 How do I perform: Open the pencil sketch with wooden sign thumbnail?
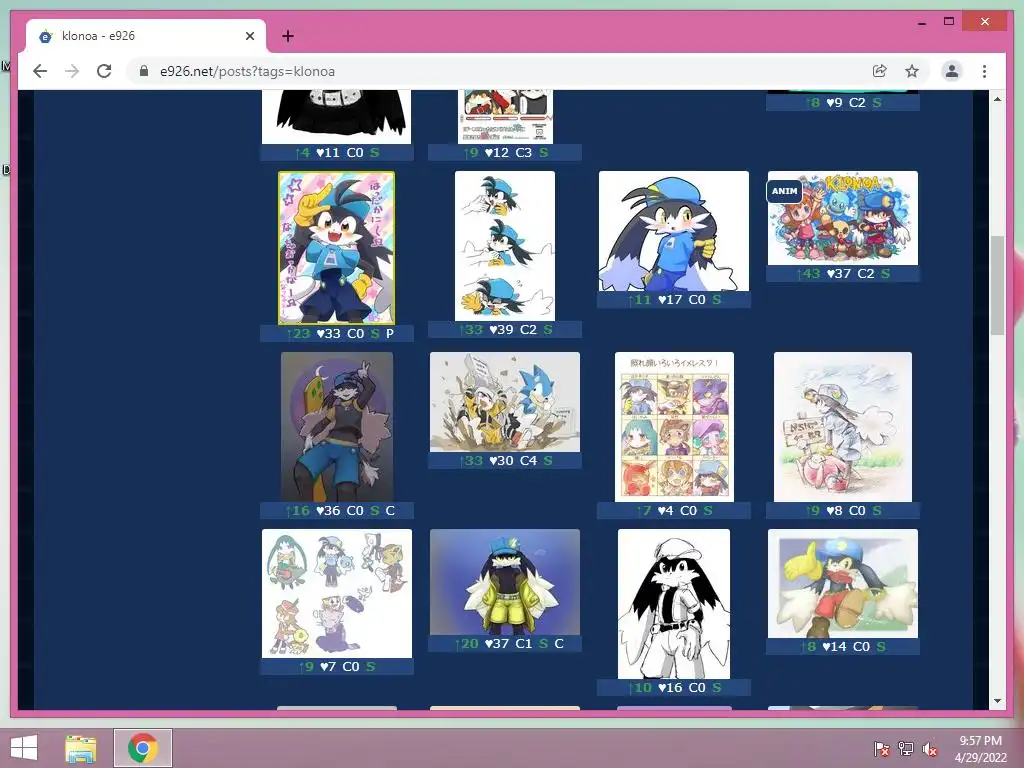[842, 426]
